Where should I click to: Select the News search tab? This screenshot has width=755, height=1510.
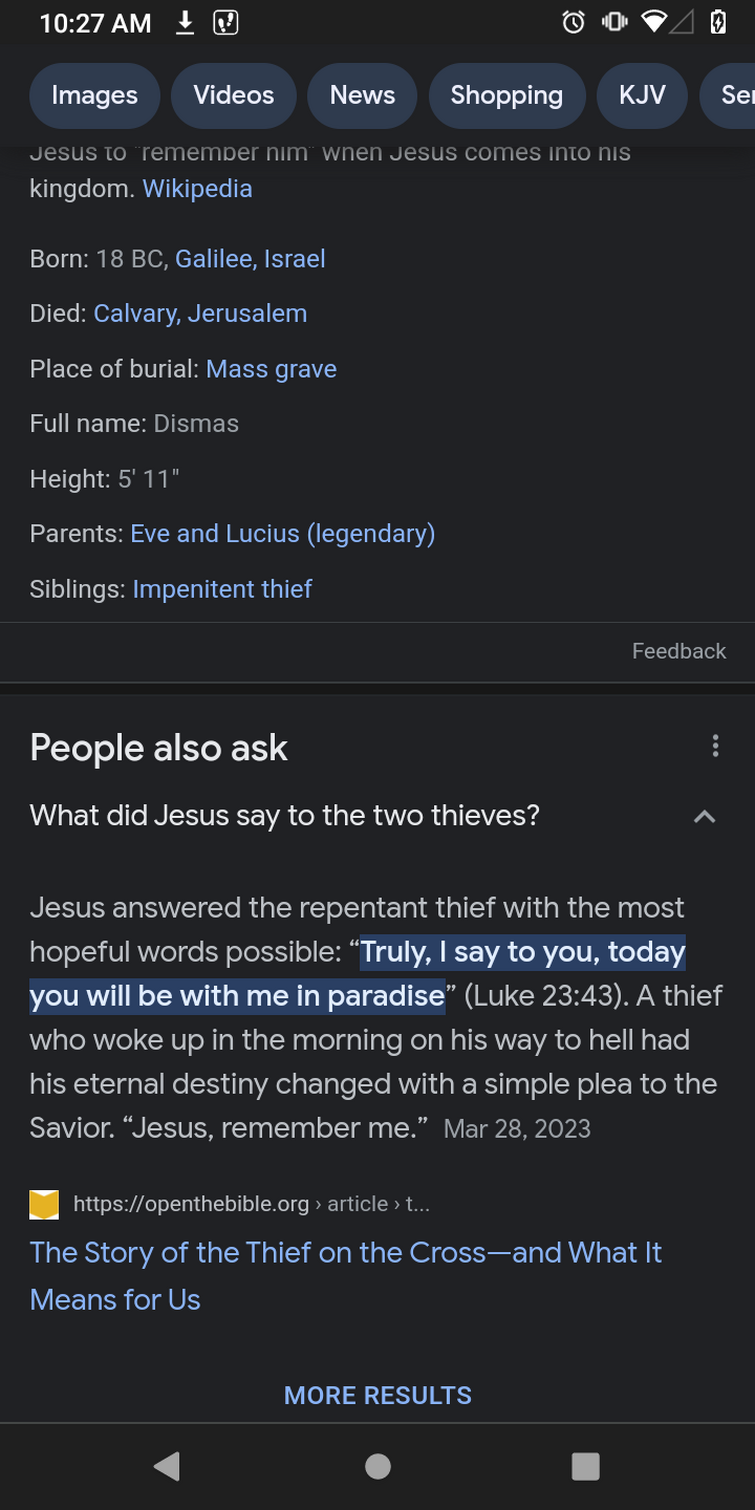[362, 95]
